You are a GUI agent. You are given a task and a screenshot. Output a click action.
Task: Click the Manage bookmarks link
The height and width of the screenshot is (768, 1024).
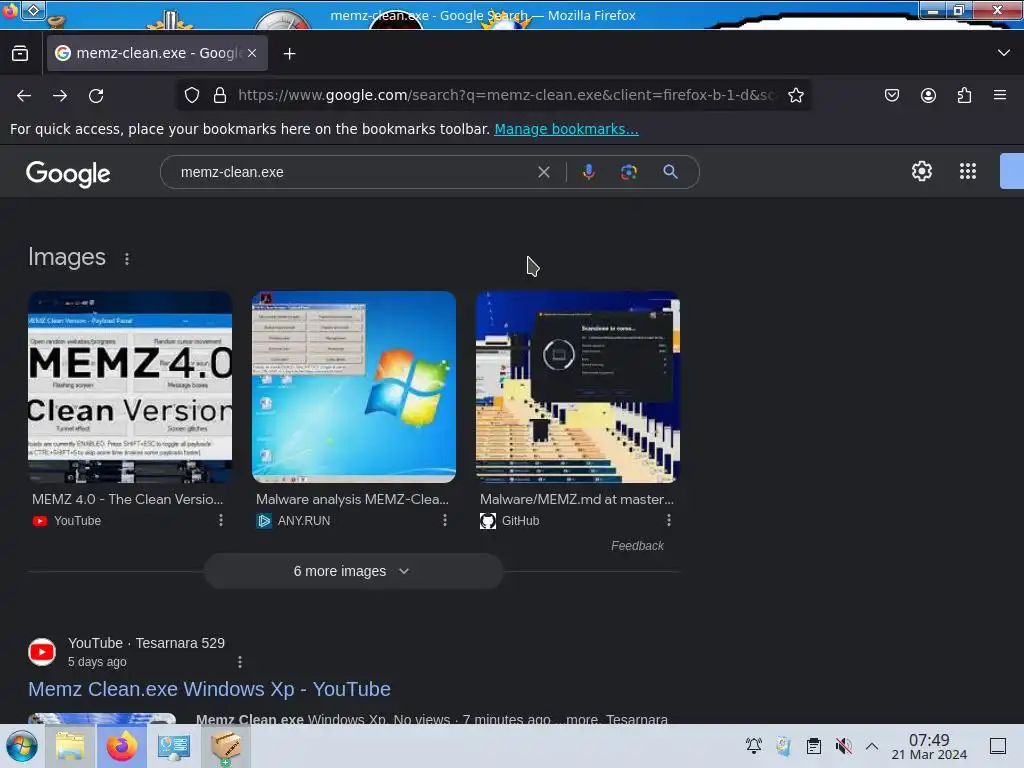(566, 129)
